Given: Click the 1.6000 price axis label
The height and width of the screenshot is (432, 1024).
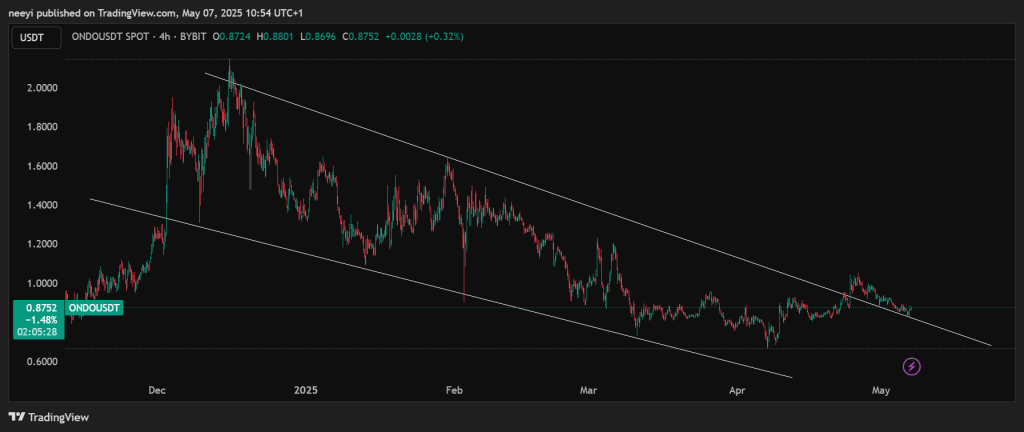Looking at the screenshot, I should tap(44, 166).
